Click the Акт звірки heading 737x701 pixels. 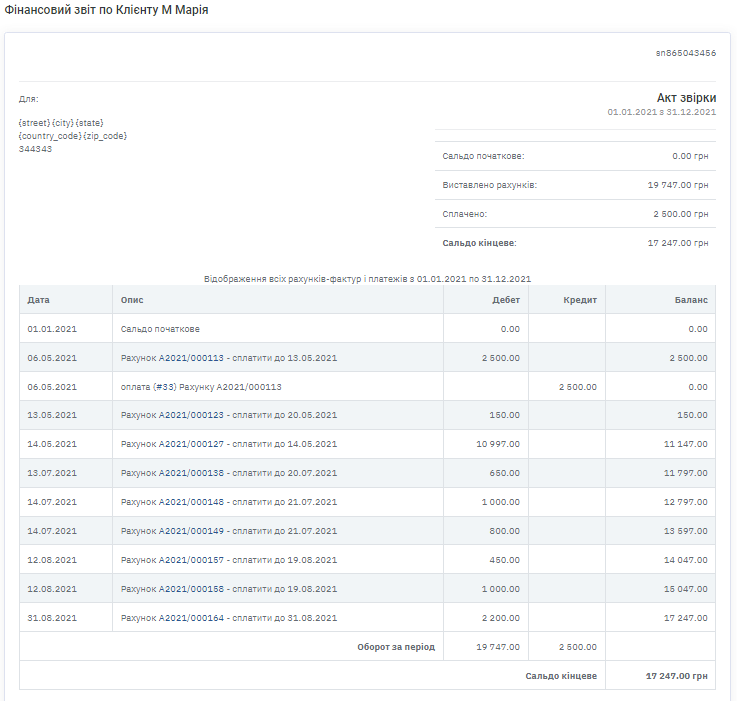686,98
